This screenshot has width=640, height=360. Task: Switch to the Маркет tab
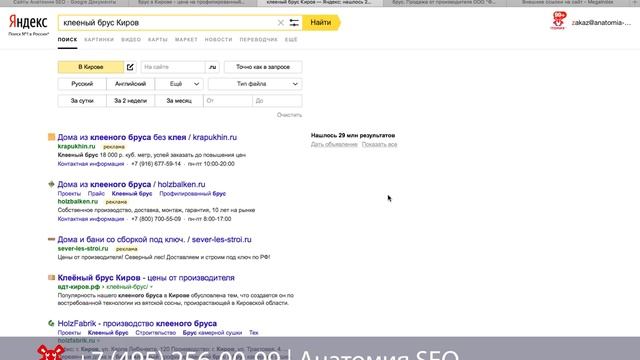(x=186, y=40)
